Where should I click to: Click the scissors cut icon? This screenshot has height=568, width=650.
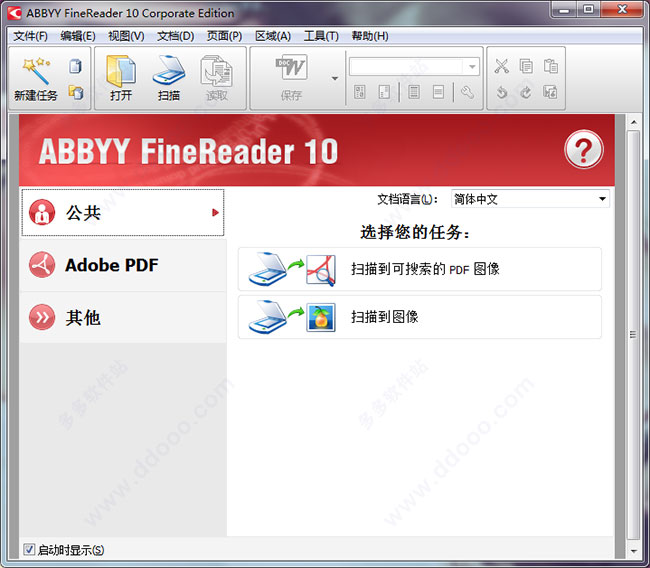[x=502, y=66]
